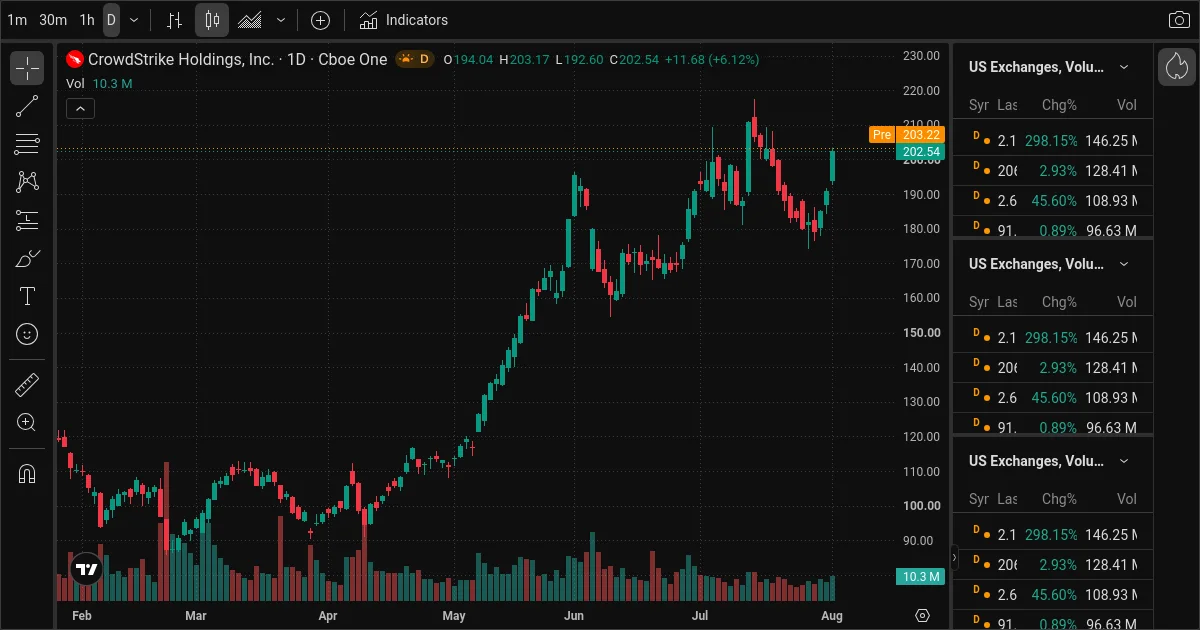Activate the zoom in tool

click(x=27, y=422)
